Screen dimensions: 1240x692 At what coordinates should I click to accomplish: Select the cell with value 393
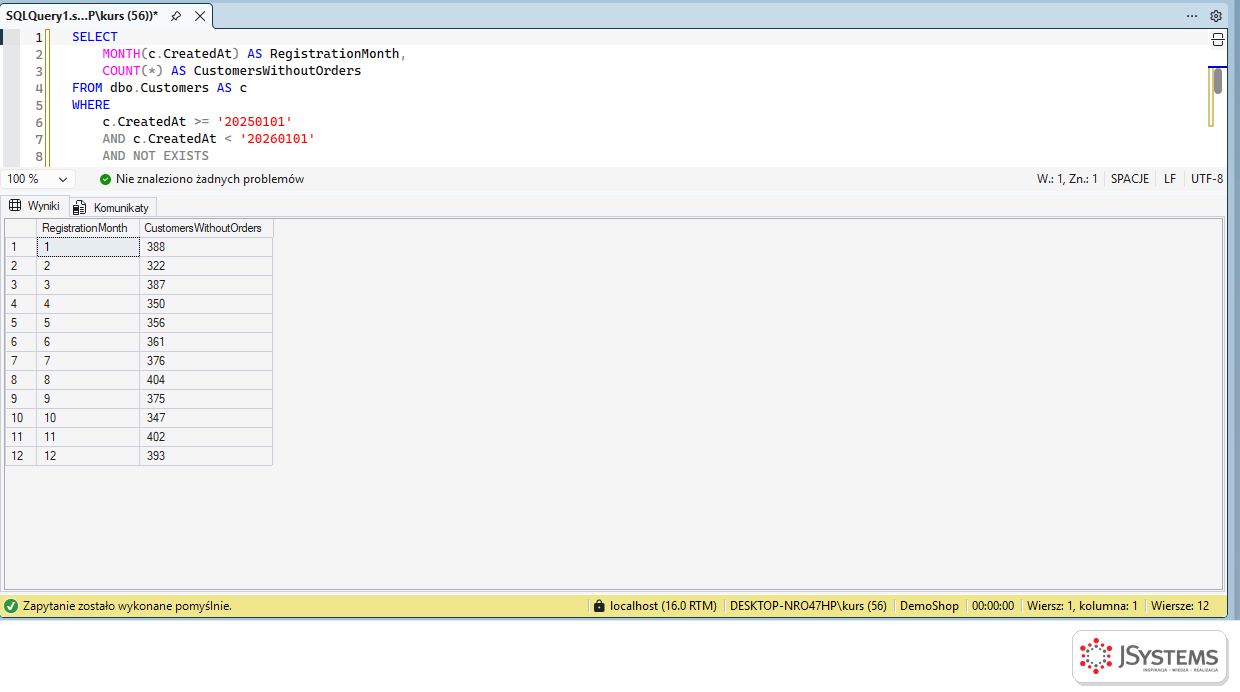[206, 456]
